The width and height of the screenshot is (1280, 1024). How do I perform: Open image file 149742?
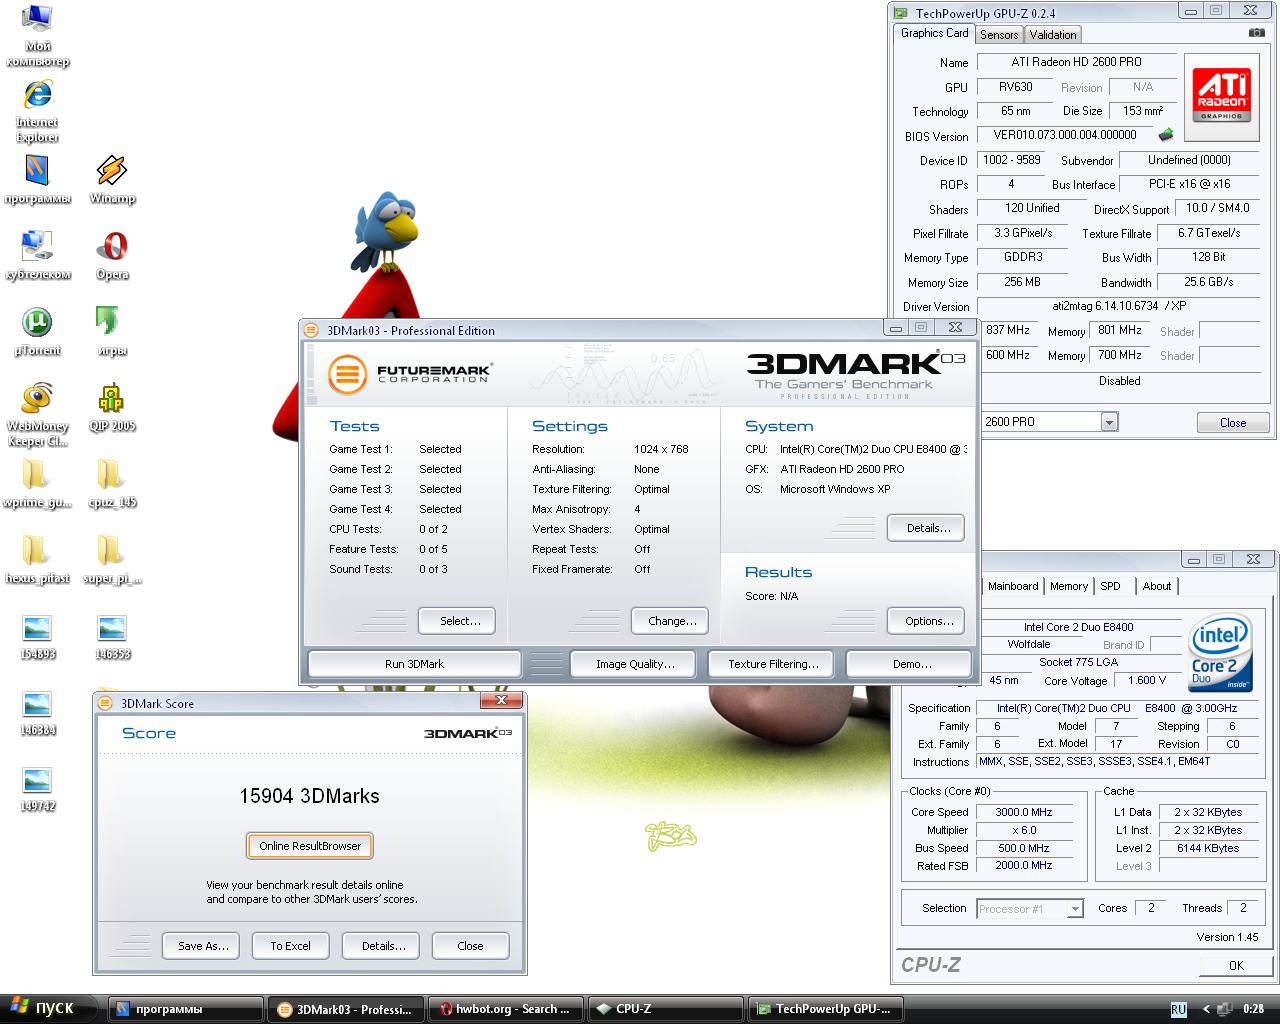point(38,789)
